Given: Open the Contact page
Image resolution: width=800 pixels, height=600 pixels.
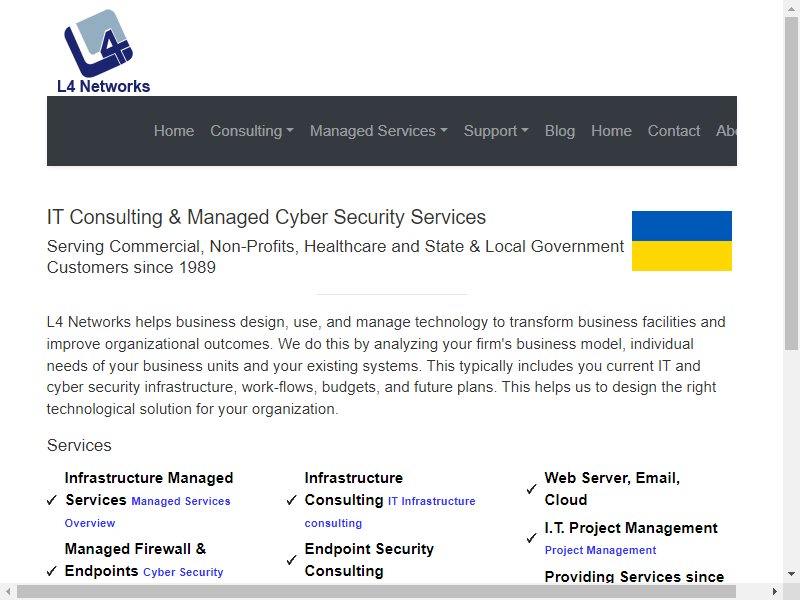Looking at the screenshot, I should [673, 131].
